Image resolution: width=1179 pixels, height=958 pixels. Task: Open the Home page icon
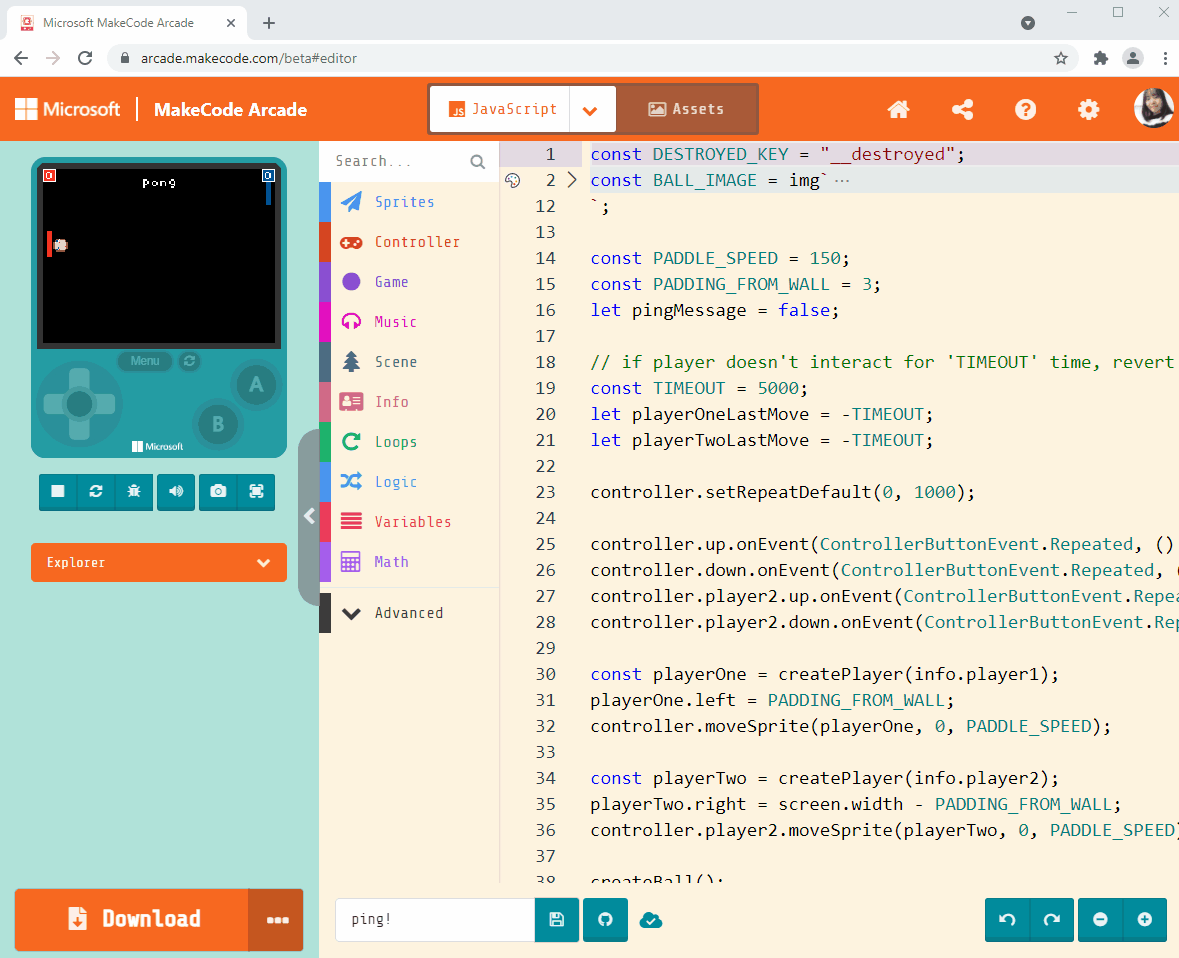[x=899, y=110]
